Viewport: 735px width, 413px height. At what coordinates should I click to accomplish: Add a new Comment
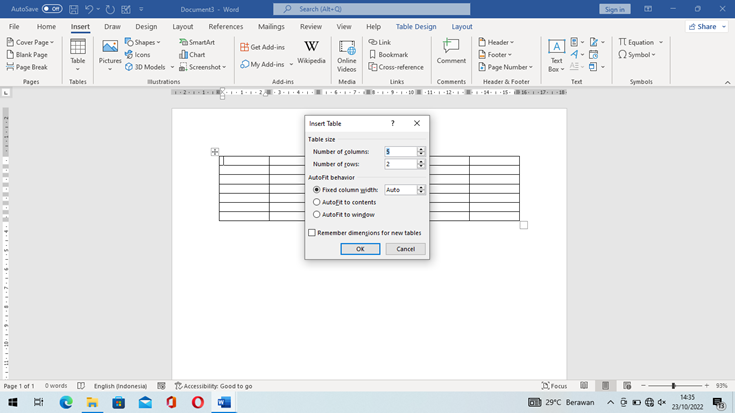(x=451, y=52)
